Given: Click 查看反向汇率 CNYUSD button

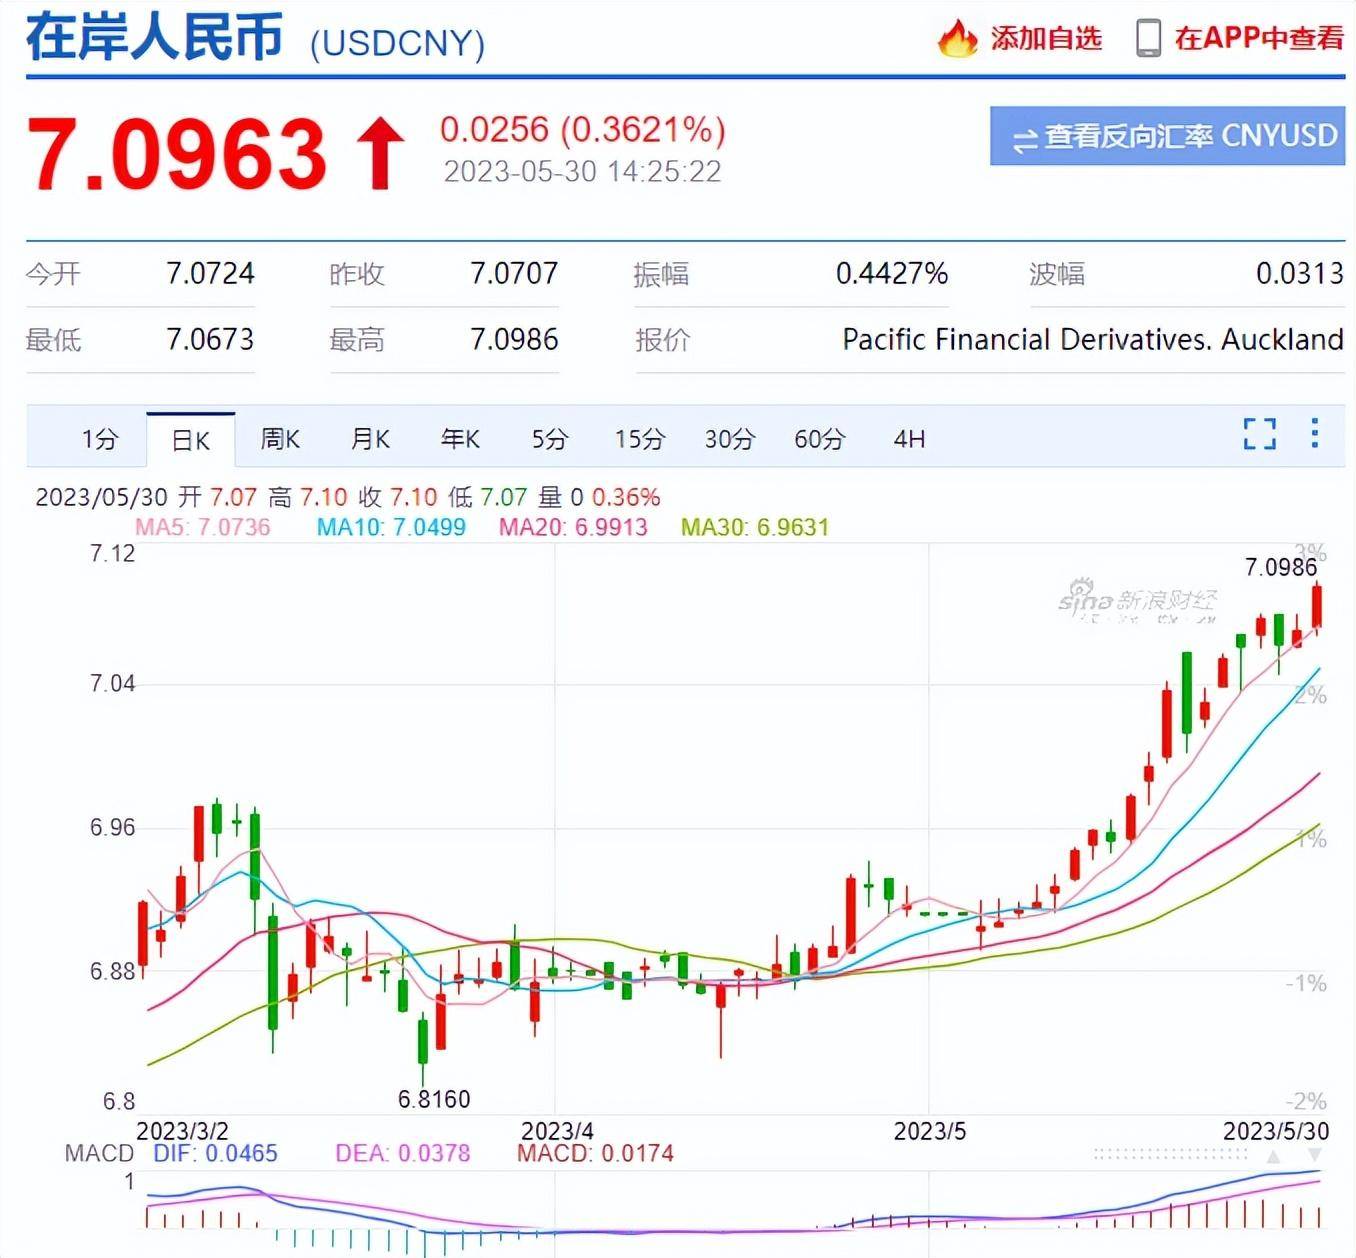Looking at the screenshot, I should click(x=1167, y=136).
